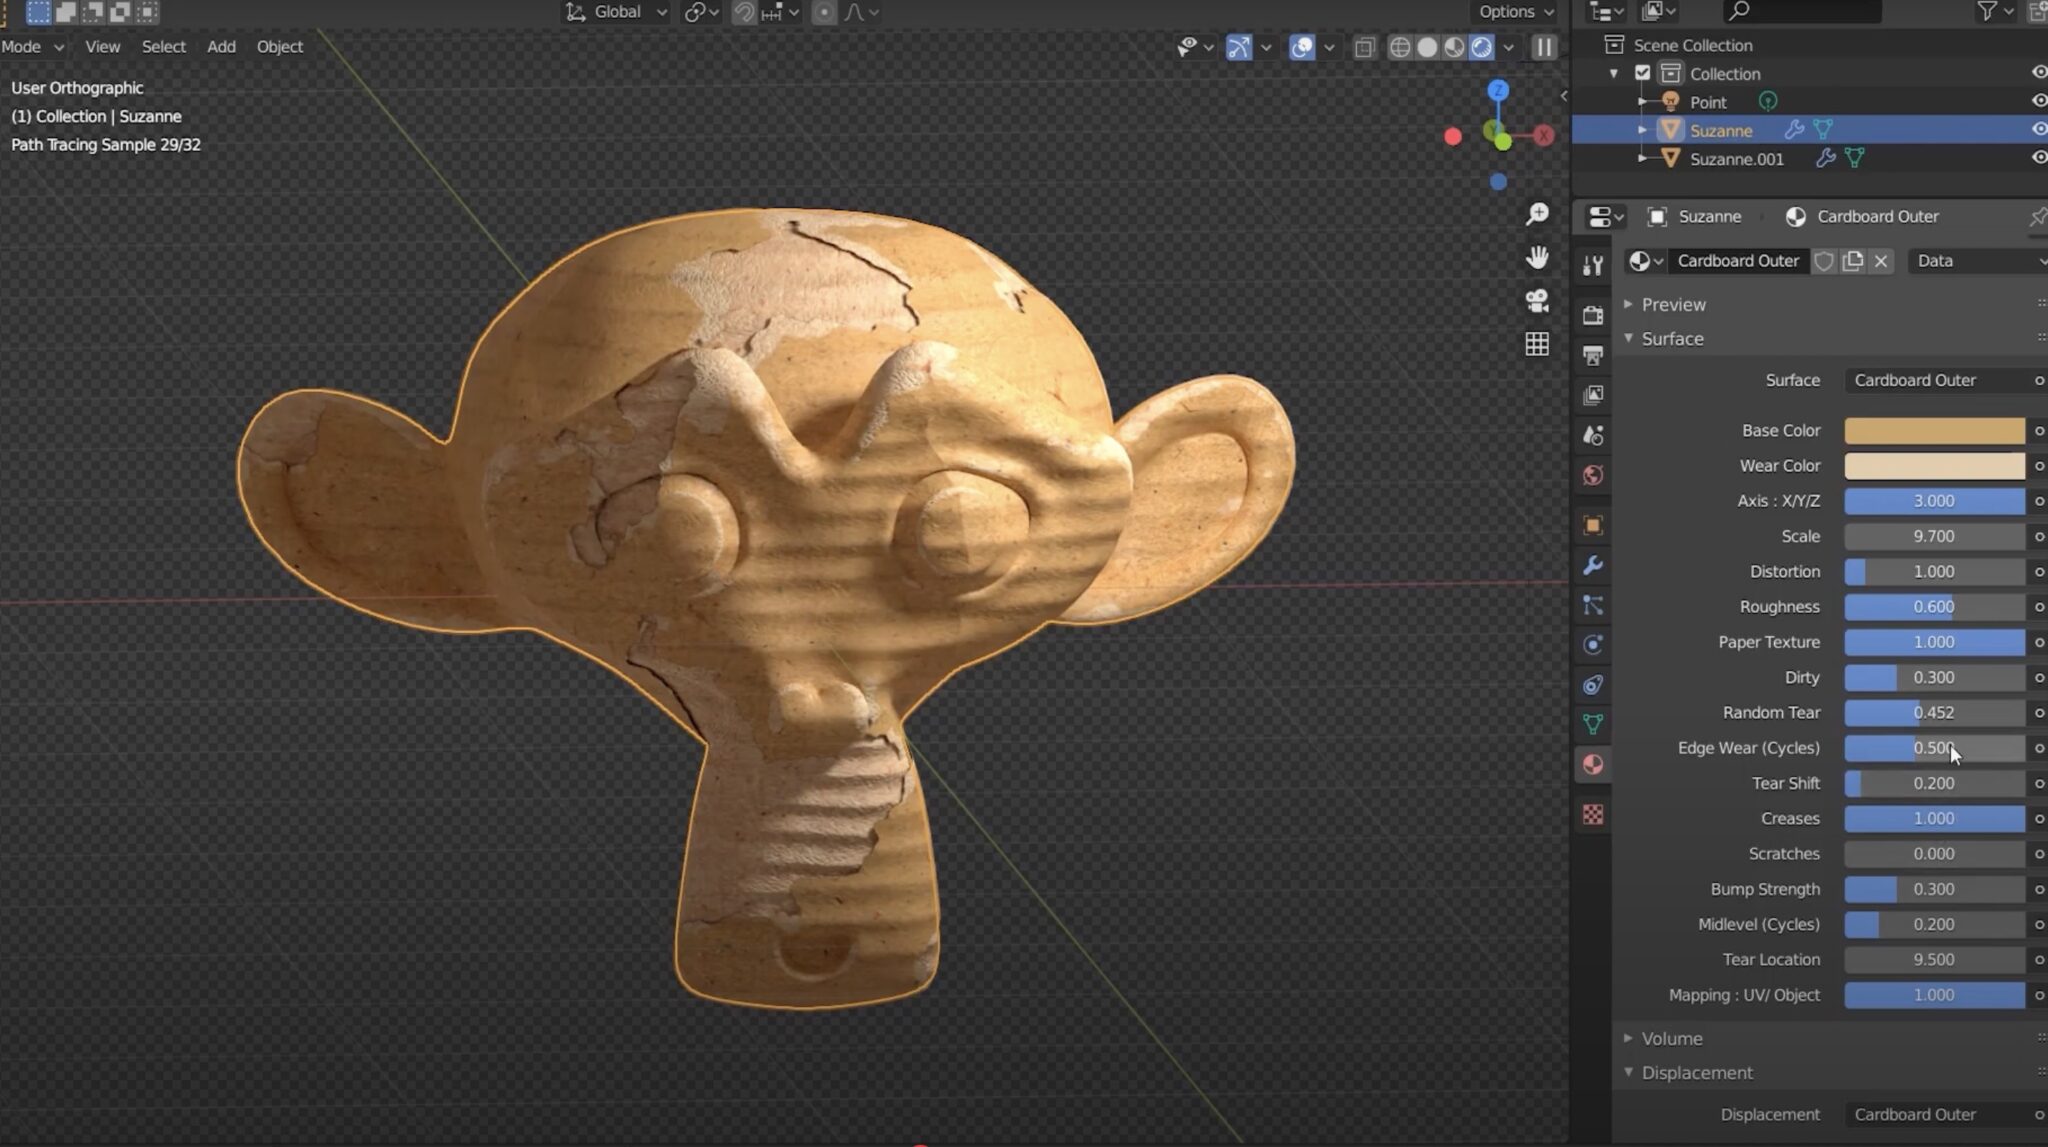Viewport: 2048px width, 1147px height.
Task: Click the Roughness value slider
Action: pos(1934,606)
